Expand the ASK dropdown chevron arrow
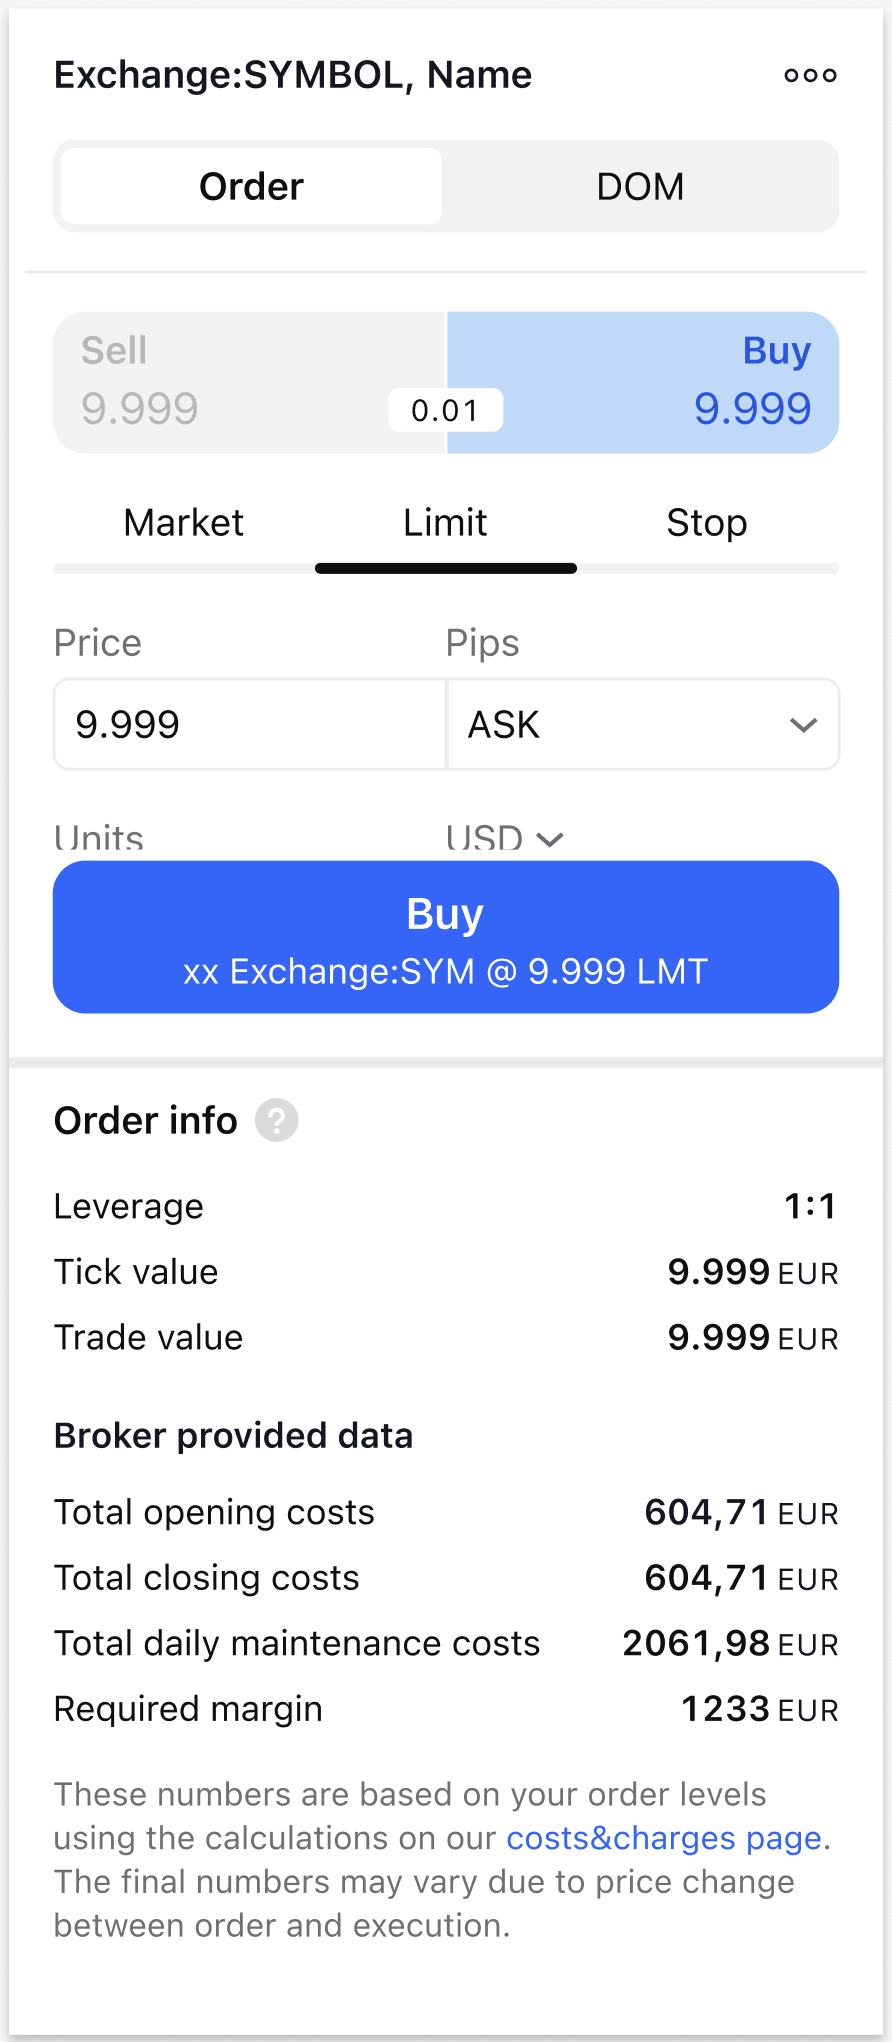 [804, 725]
